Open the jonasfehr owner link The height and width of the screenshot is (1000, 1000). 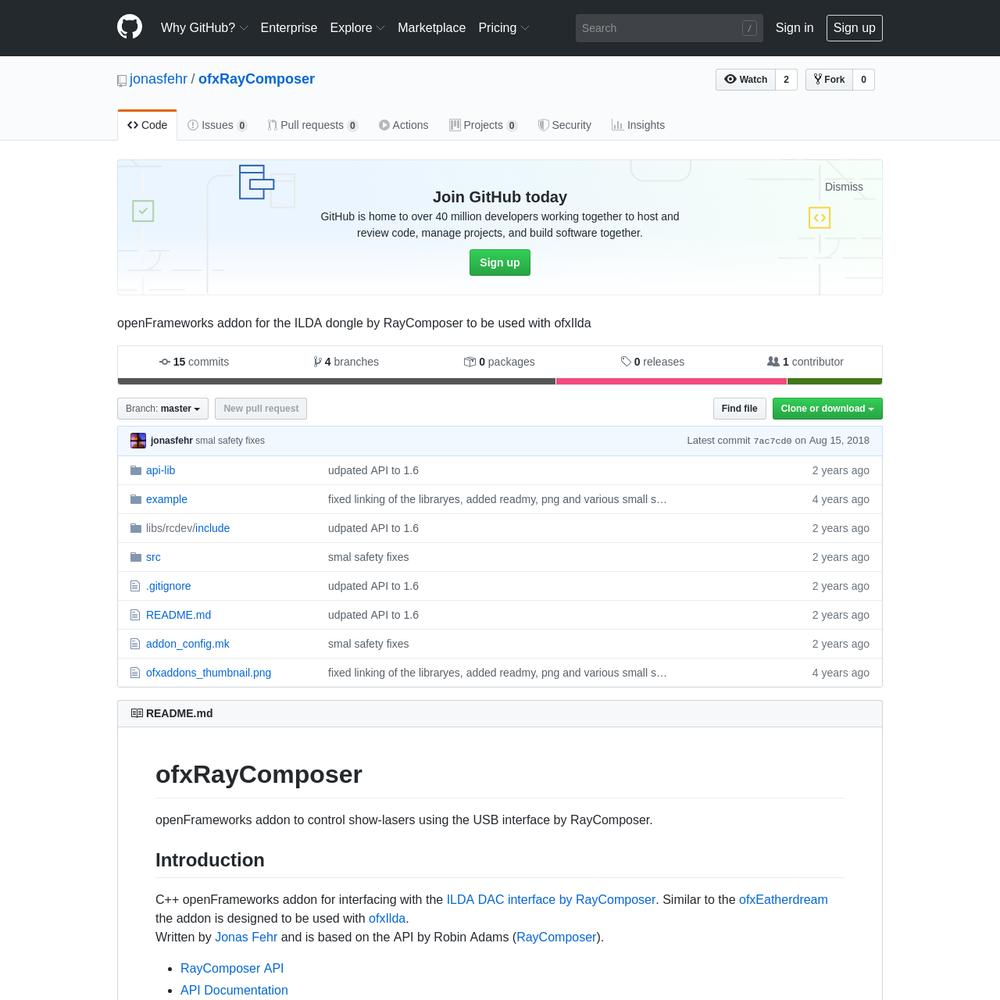(x=158, y=79)
